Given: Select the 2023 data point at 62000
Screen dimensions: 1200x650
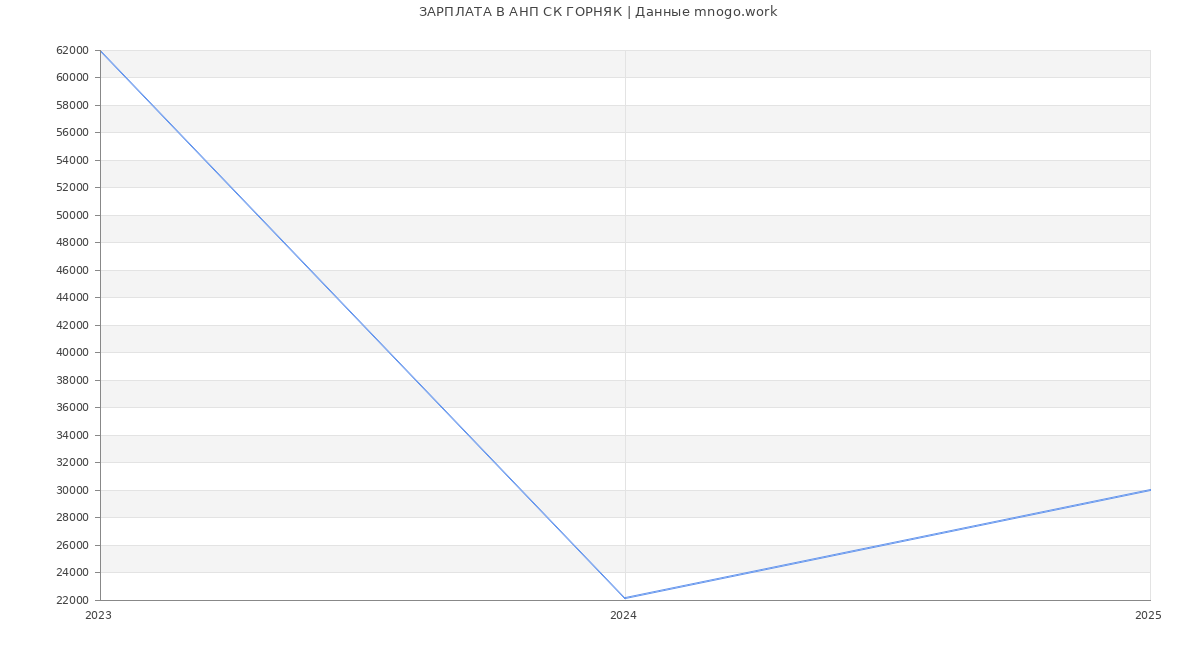Looking at the screenshot, I should 101,50.
